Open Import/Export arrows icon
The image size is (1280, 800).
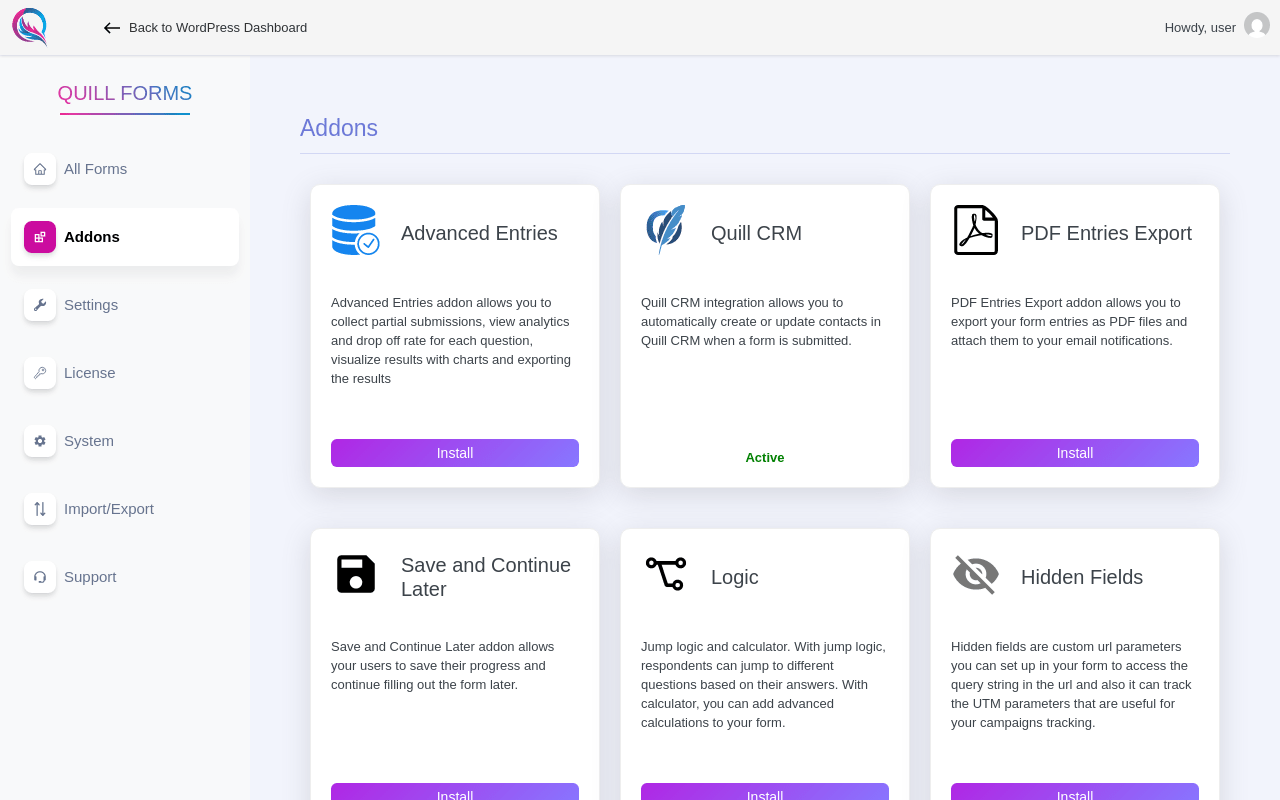tap(40, 509)
